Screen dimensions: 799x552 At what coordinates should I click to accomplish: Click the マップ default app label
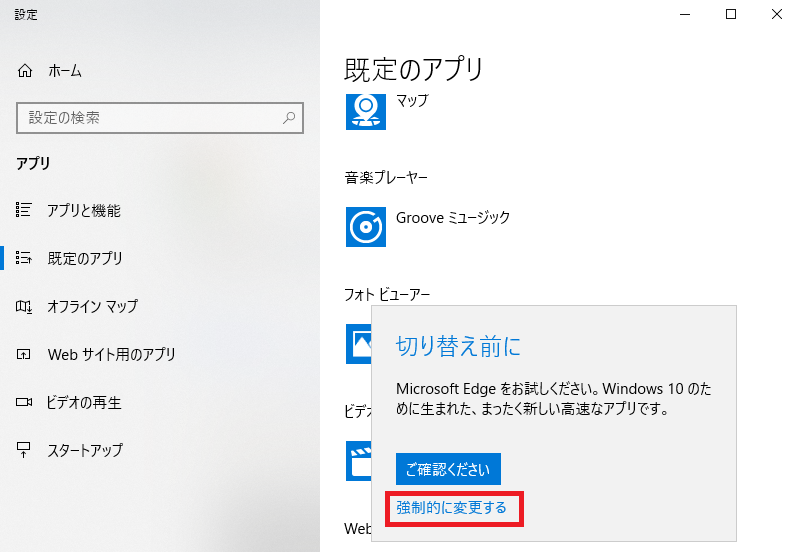click(x=412, y=100)
